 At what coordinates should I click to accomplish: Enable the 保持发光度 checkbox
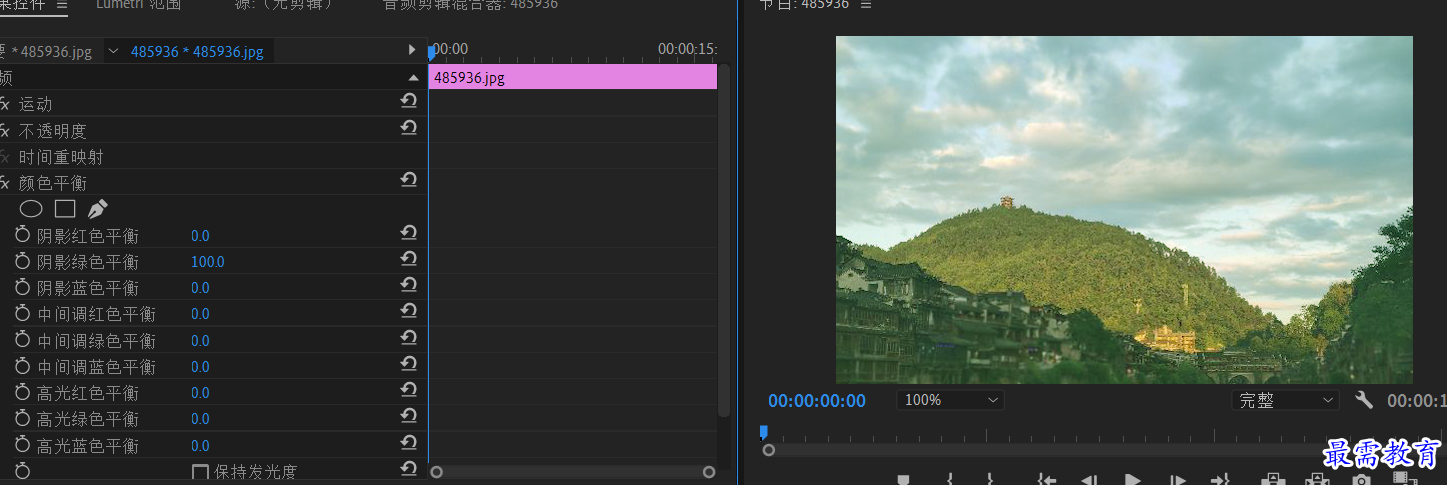[200, 471]
